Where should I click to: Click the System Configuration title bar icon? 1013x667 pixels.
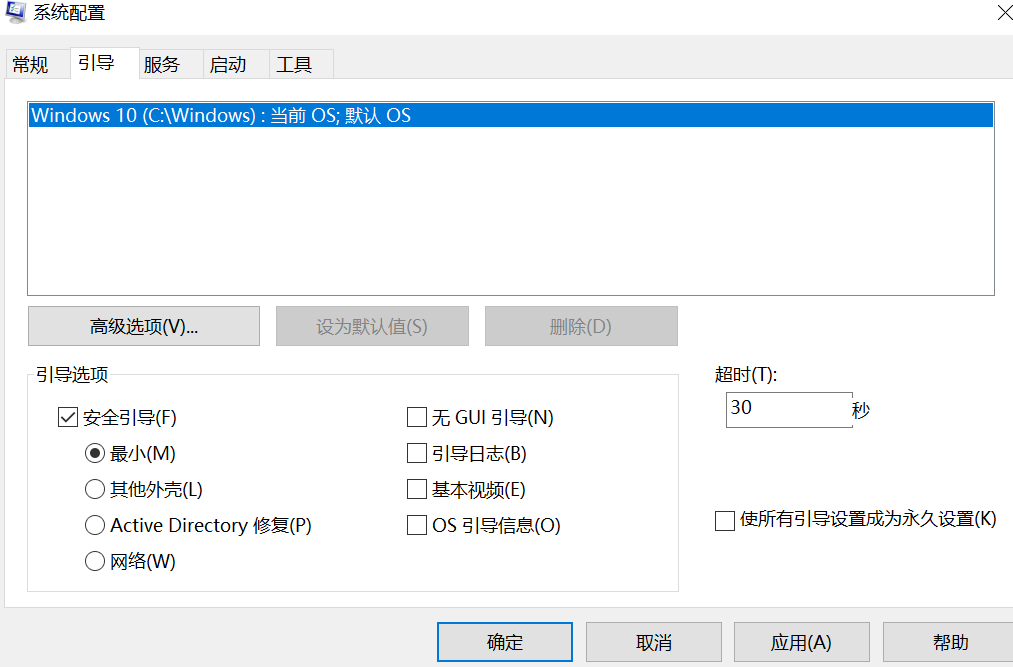(x=15, y=12)
